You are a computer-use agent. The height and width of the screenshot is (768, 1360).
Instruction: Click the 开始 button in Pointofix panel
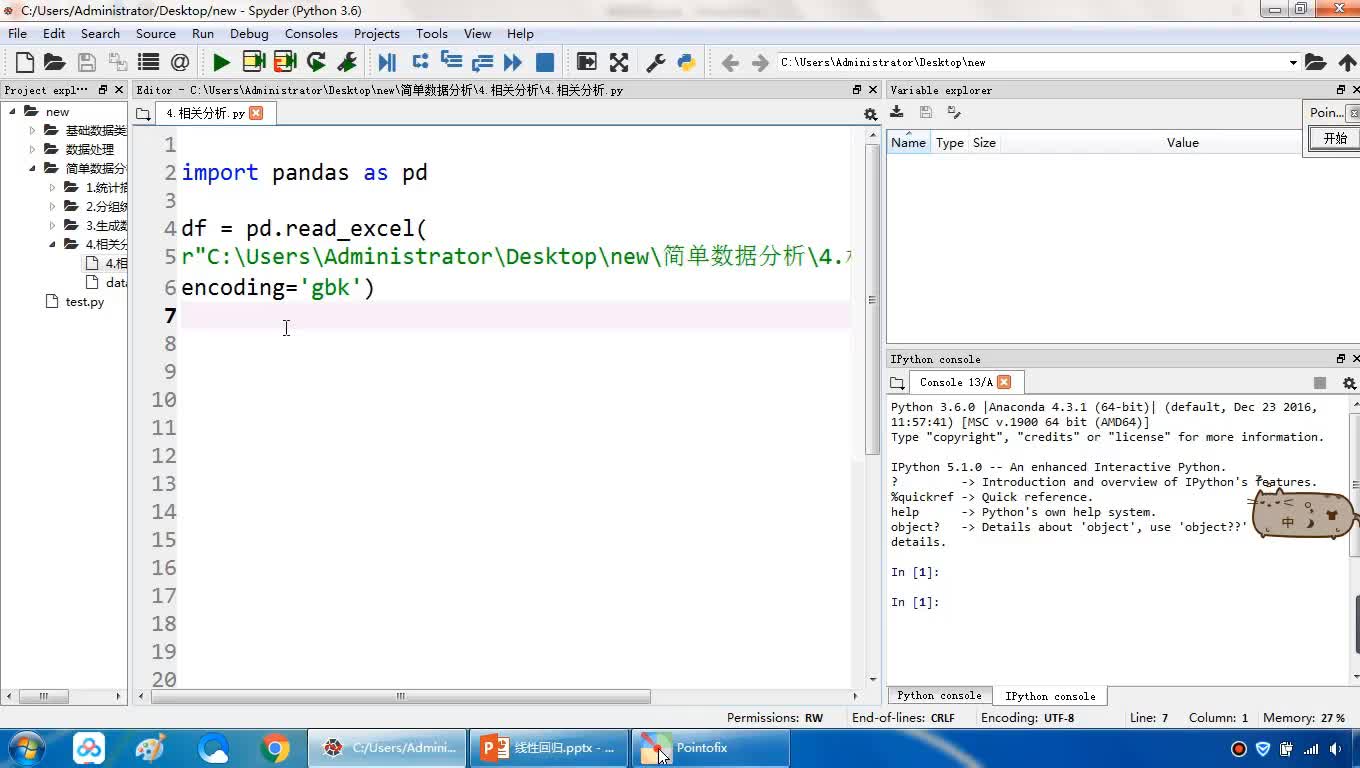[x=1335, y=139]
